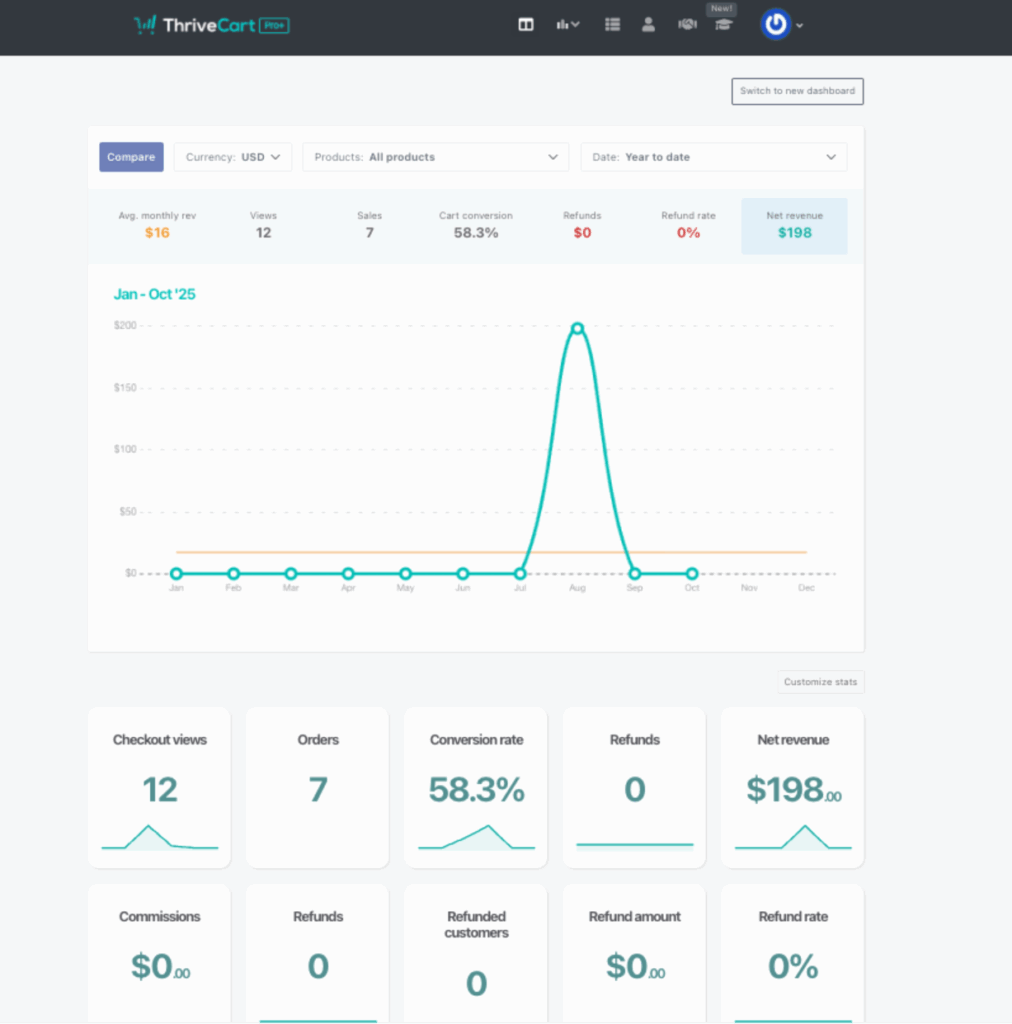This screenshot has height=1024, width=1012.
Task: Expand the Products All products dropdown
Action: pos(435,157)
